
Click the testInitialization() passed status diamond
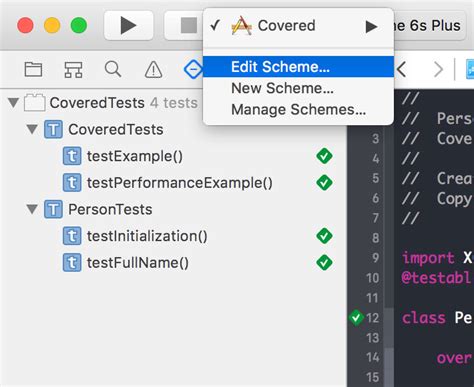[x=324, y=236]
